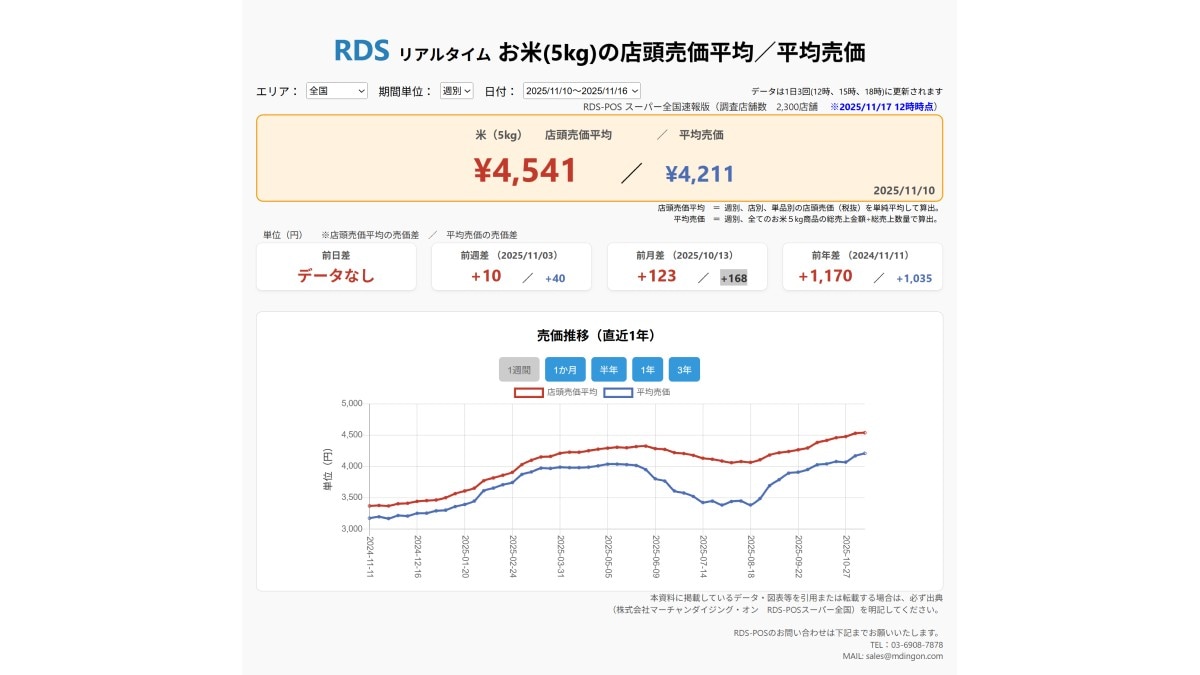Viewport: 1200px width, 675px height.
Task: Click the 売価推移（直近1年） chart title
Action: (600, 335)
